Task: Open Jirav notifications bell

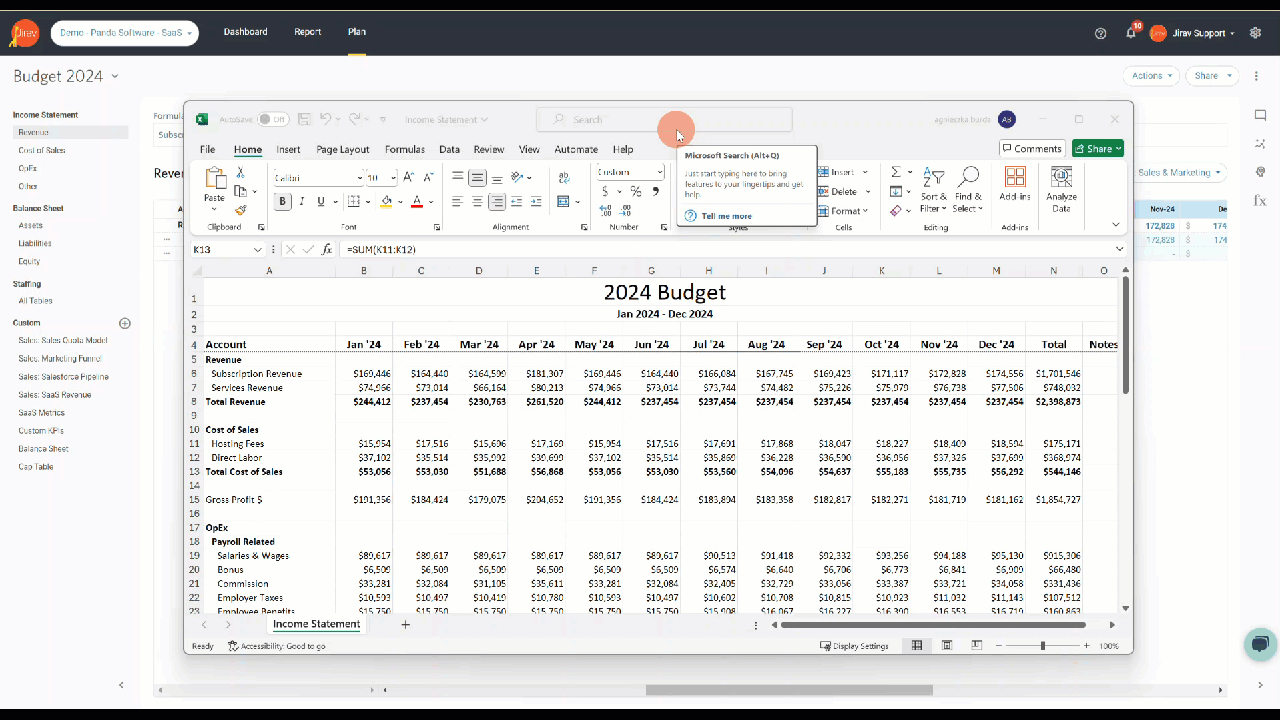Action: coord(1131,33)
